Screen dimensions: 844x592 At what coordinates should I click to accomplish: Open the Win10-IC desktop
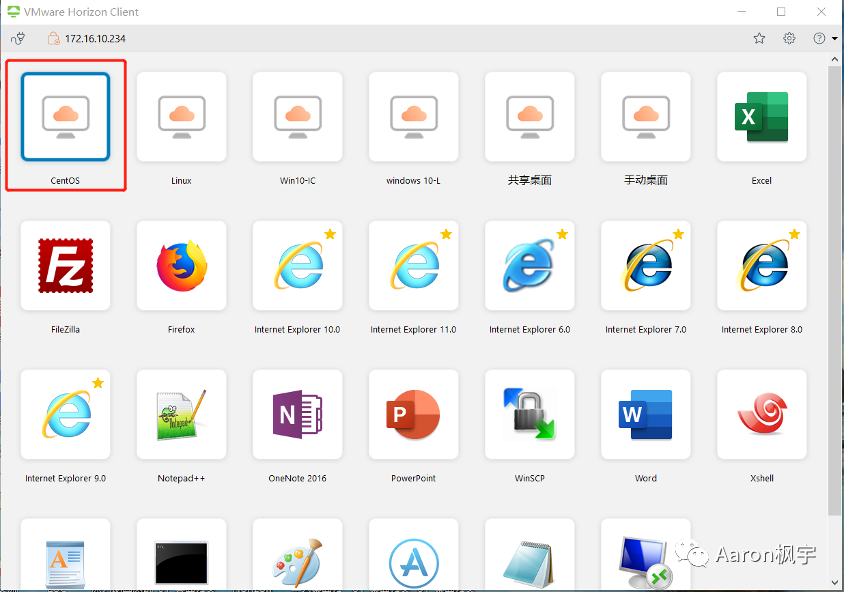(298, 117)
